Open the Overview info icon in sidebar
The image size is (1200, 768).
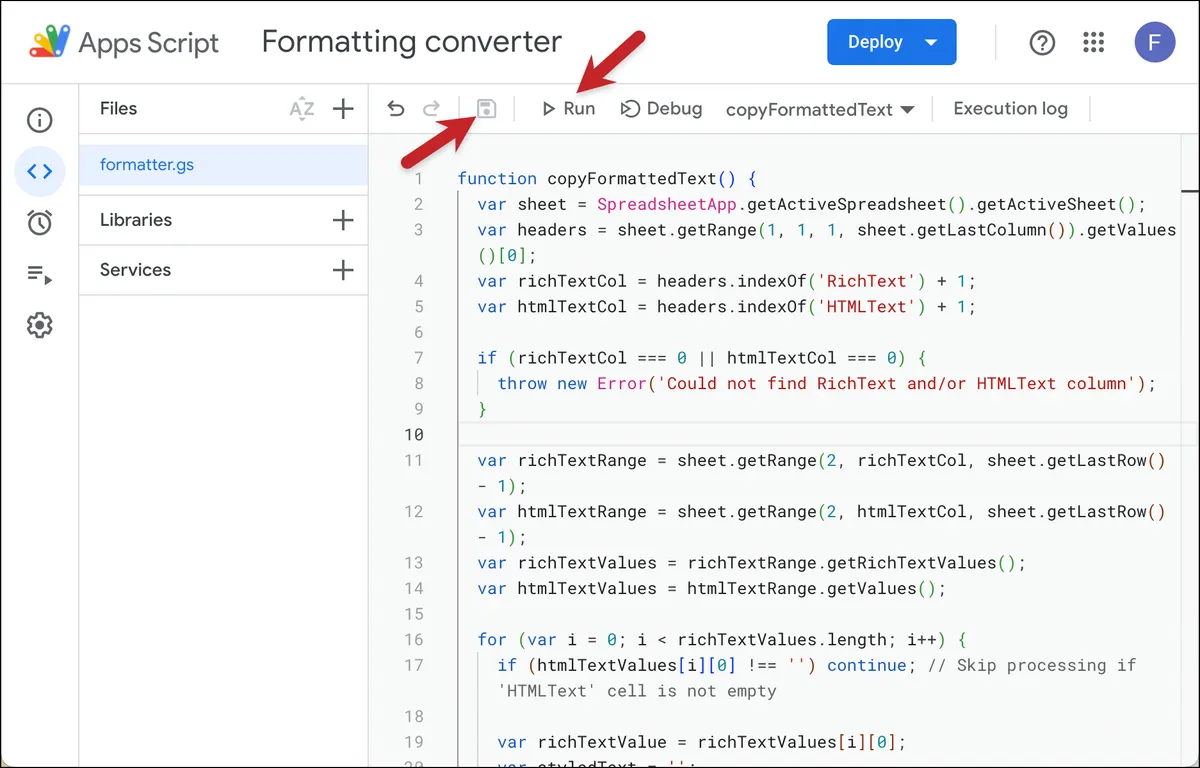(39, 121)
